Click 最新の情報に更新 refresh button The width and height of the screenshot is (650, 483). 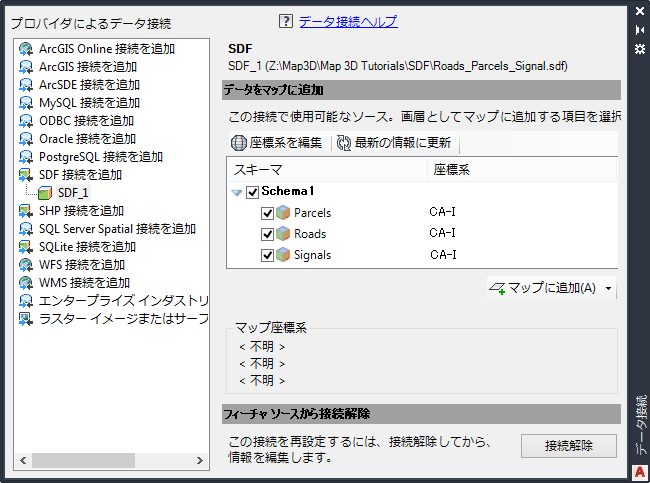coord(393,143)
